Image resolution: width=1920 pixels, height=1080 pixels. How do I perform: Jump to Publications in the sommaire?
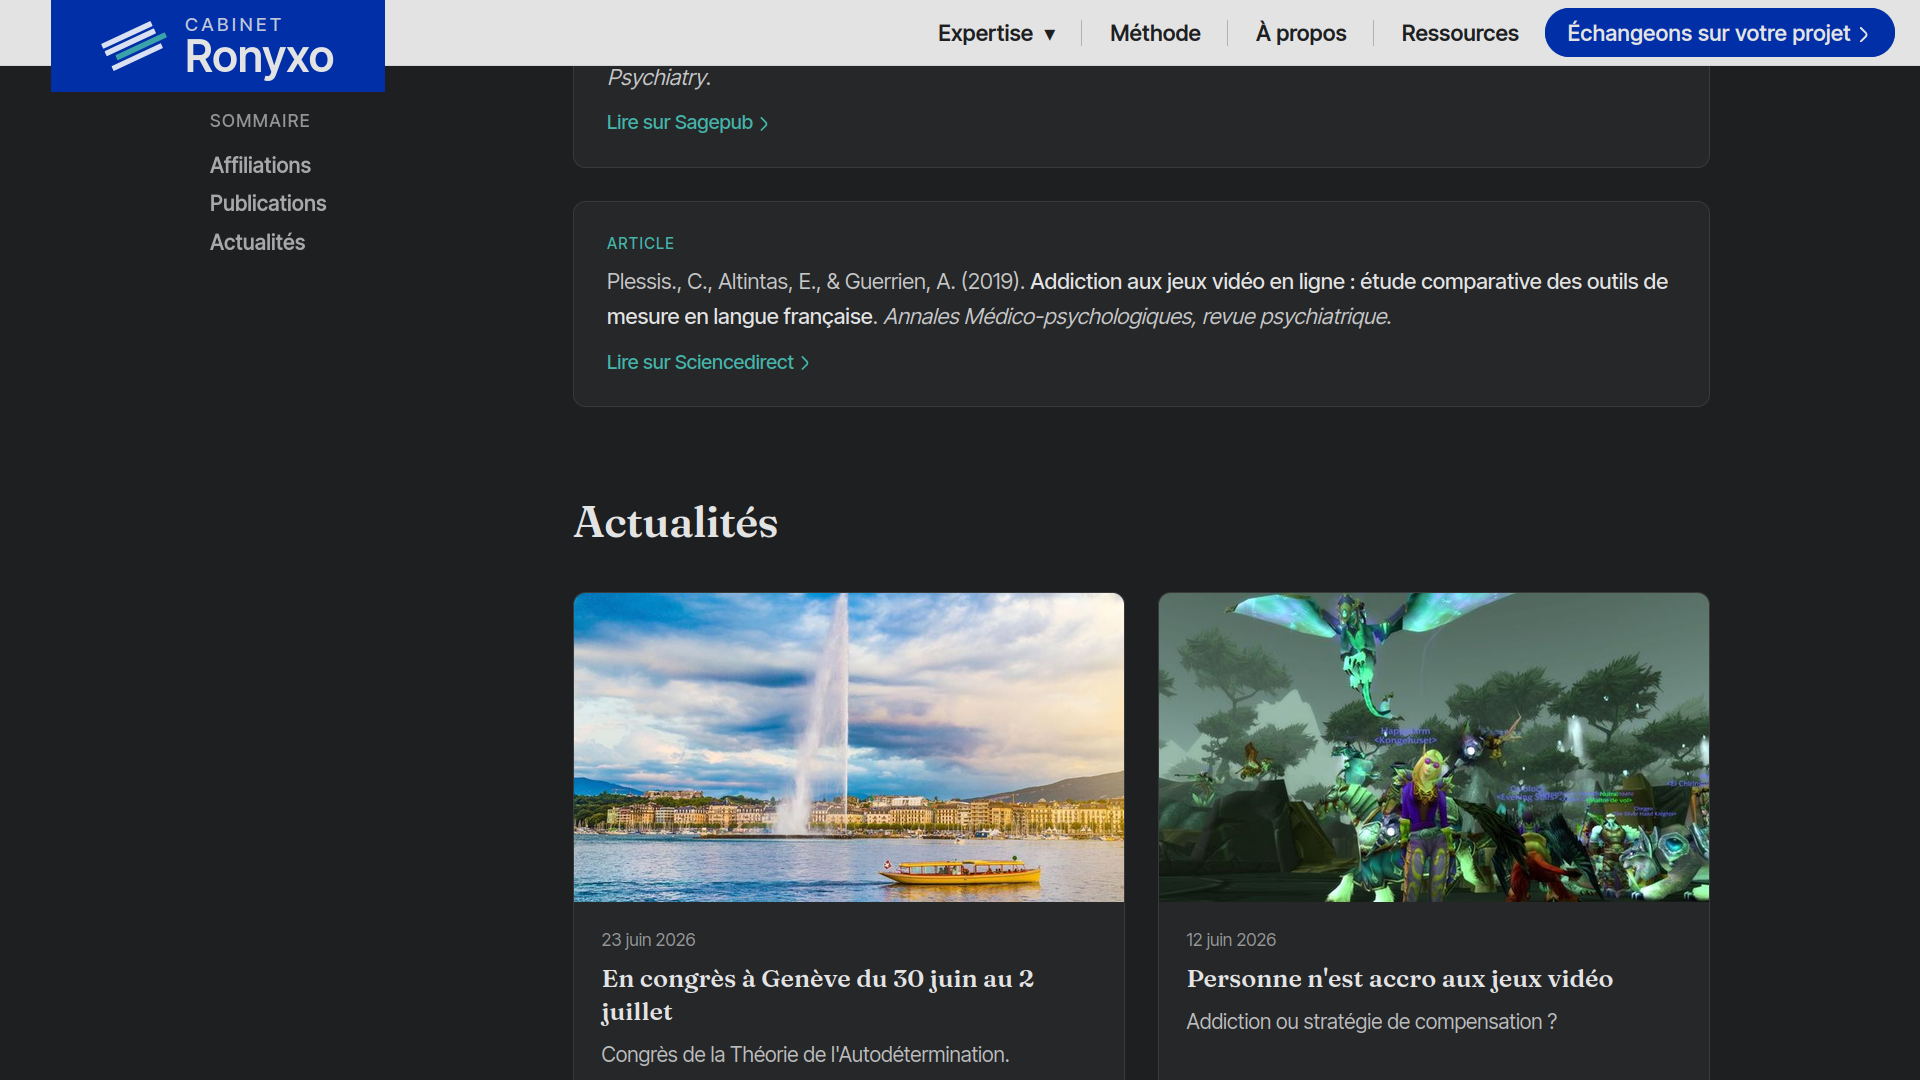coord(268,203)
